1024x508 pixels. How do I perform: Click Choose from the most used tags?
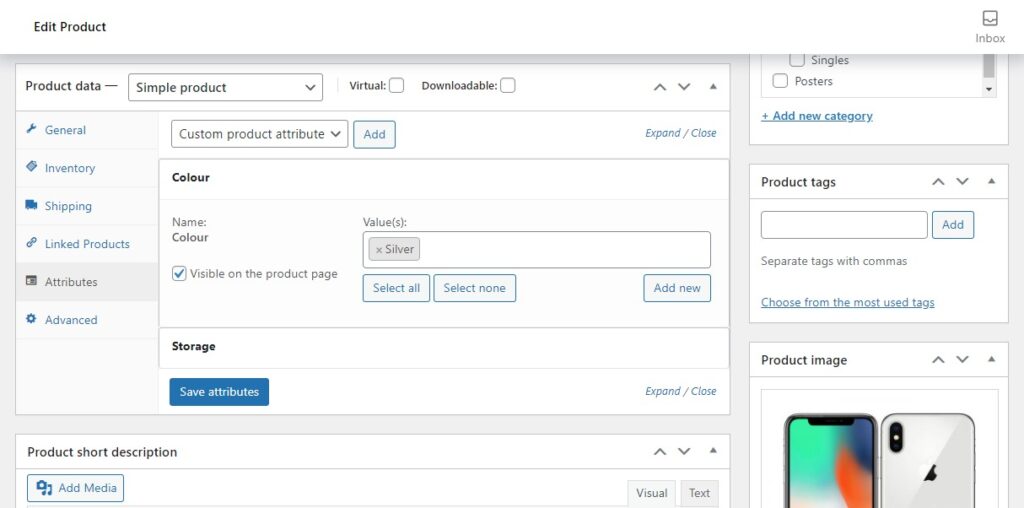pos(848,302)
